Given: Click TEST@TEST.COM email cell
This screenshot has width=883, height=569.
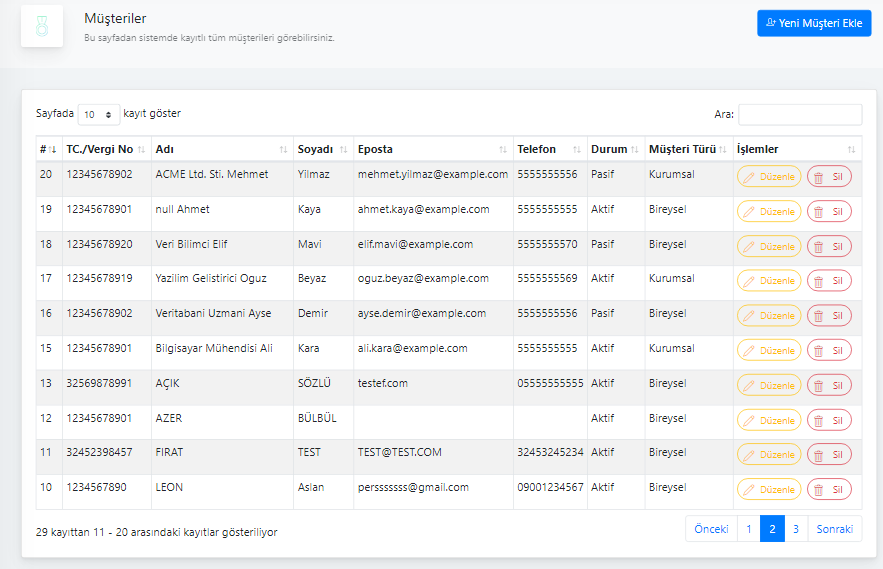Looking at the screenshot, I should coord(399,452).
